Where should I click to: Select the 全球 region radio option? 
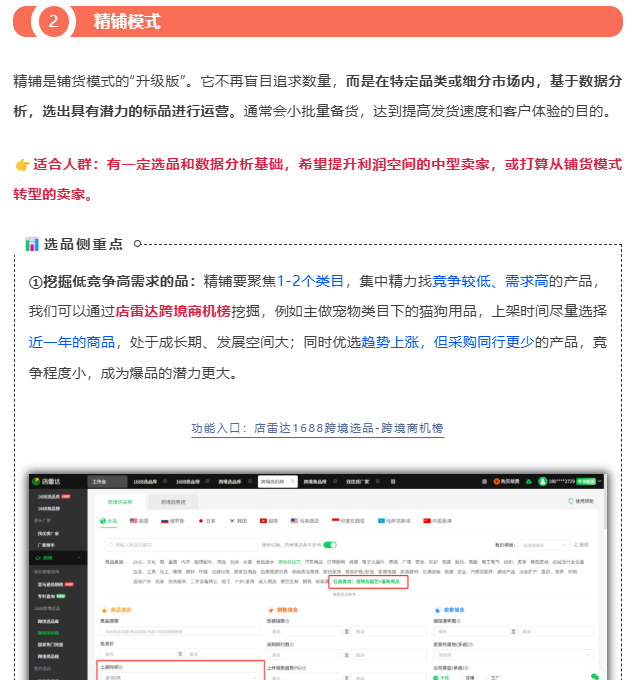(x=104, y=521)
